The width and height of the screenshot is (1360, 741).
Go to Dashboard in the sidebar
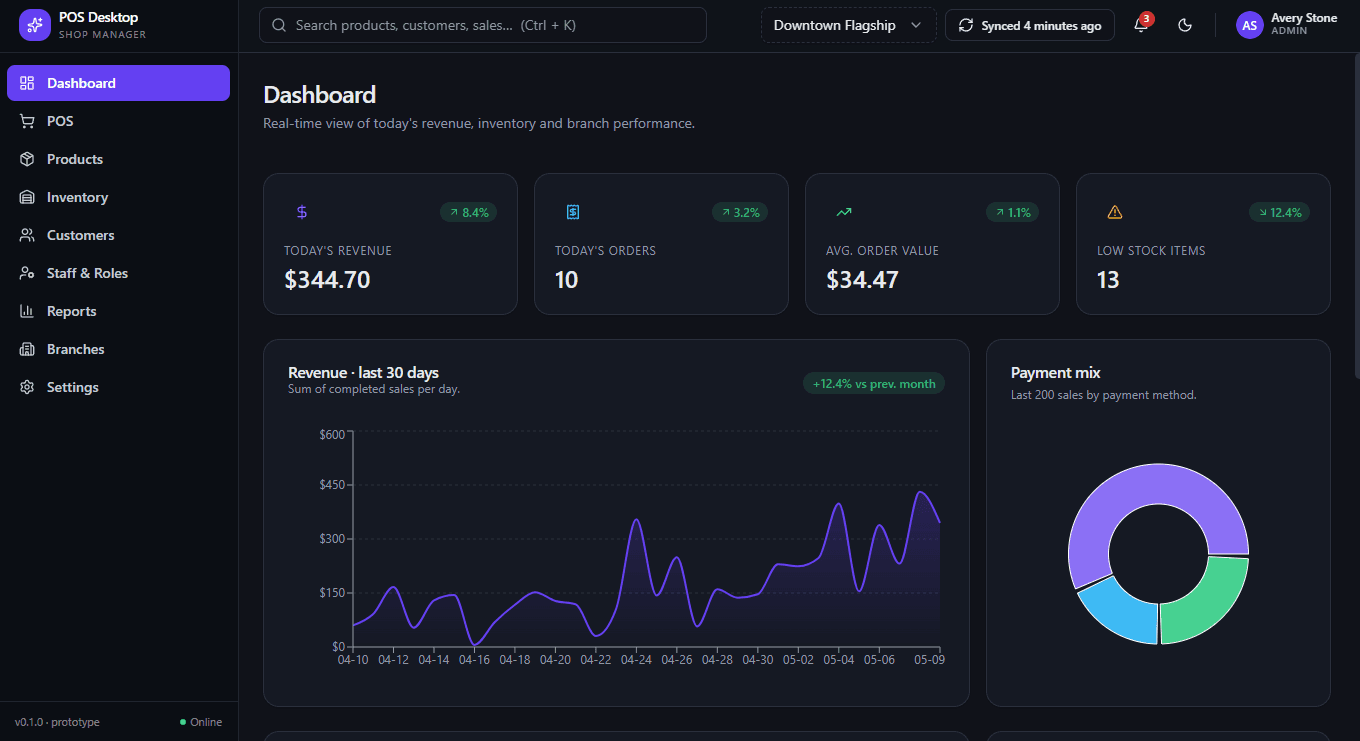coord(118,83)
